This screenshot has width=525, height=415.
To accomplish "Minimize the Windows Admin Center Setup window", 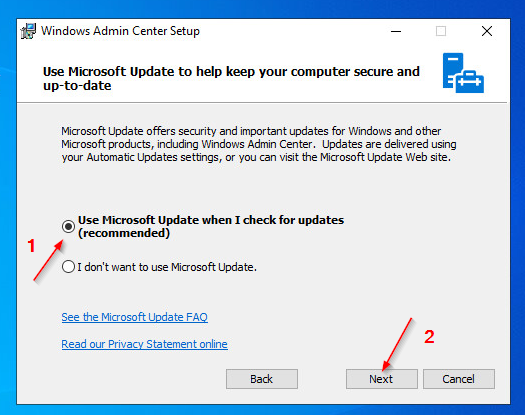I will pyautogui.click(x=396, y=31).
